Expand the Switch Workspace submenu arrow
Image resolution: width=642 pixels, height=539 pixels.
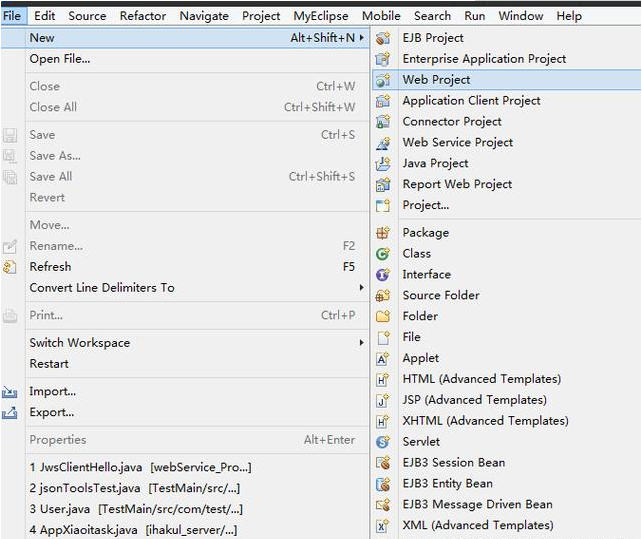click(361, 343)
